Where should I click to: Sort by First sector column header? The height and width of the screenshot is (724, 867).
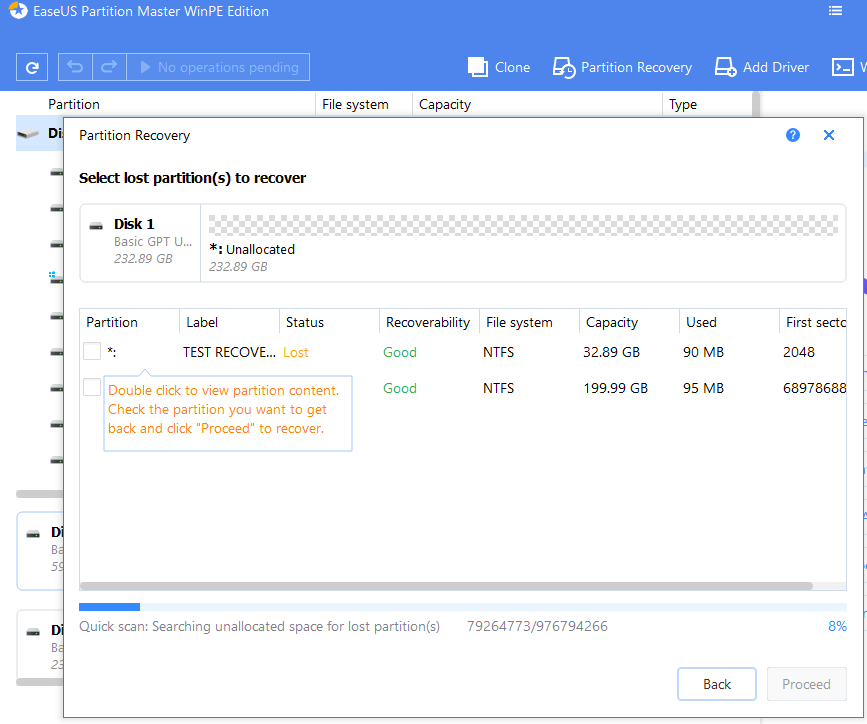(813, 322)
